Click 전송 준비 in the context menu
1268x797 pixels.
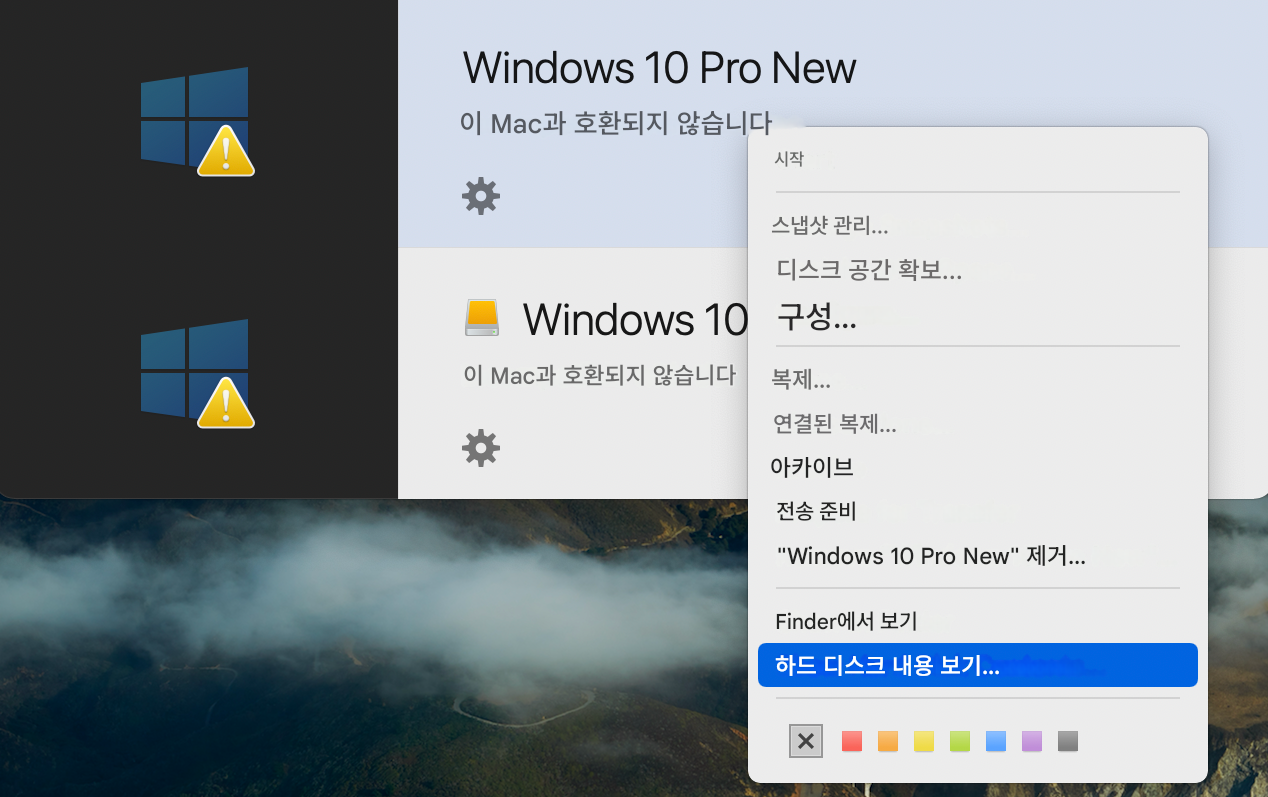[817, 511]
